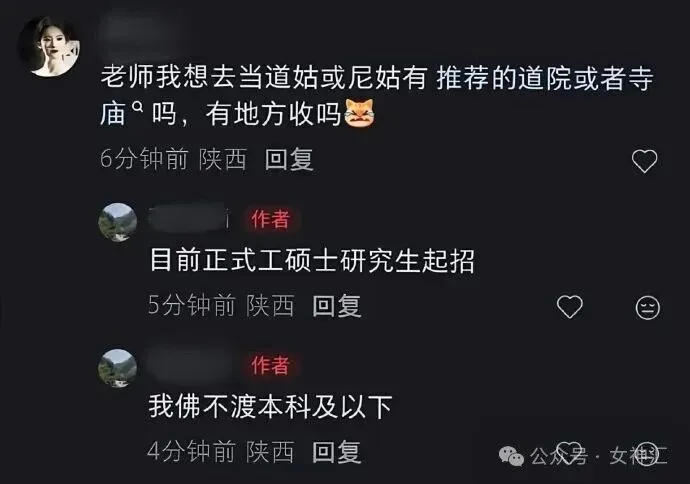Screen dimensions: 690x484
Task: Reply to the comment posted 4分钟前
Action: pyautogui.click(x=337, y=452)
